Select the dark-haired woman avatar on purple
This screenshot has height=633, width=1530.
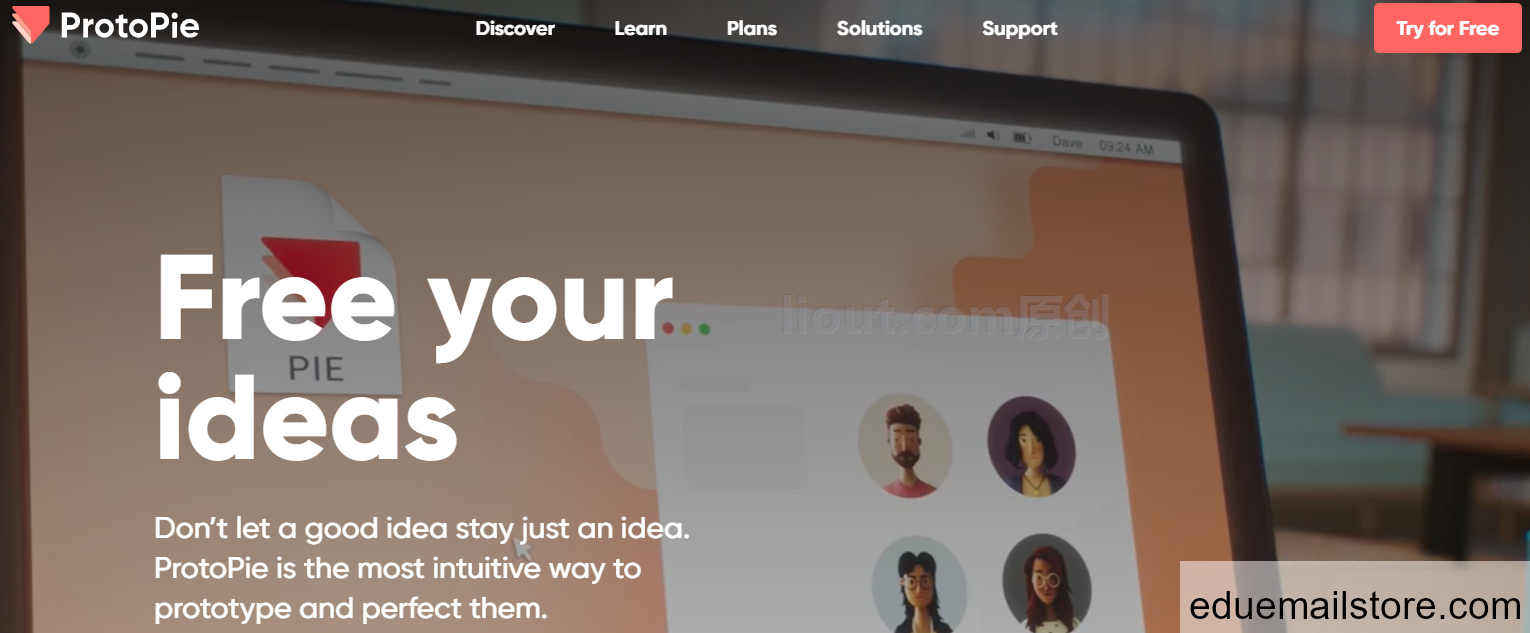tap(1031, 445)
